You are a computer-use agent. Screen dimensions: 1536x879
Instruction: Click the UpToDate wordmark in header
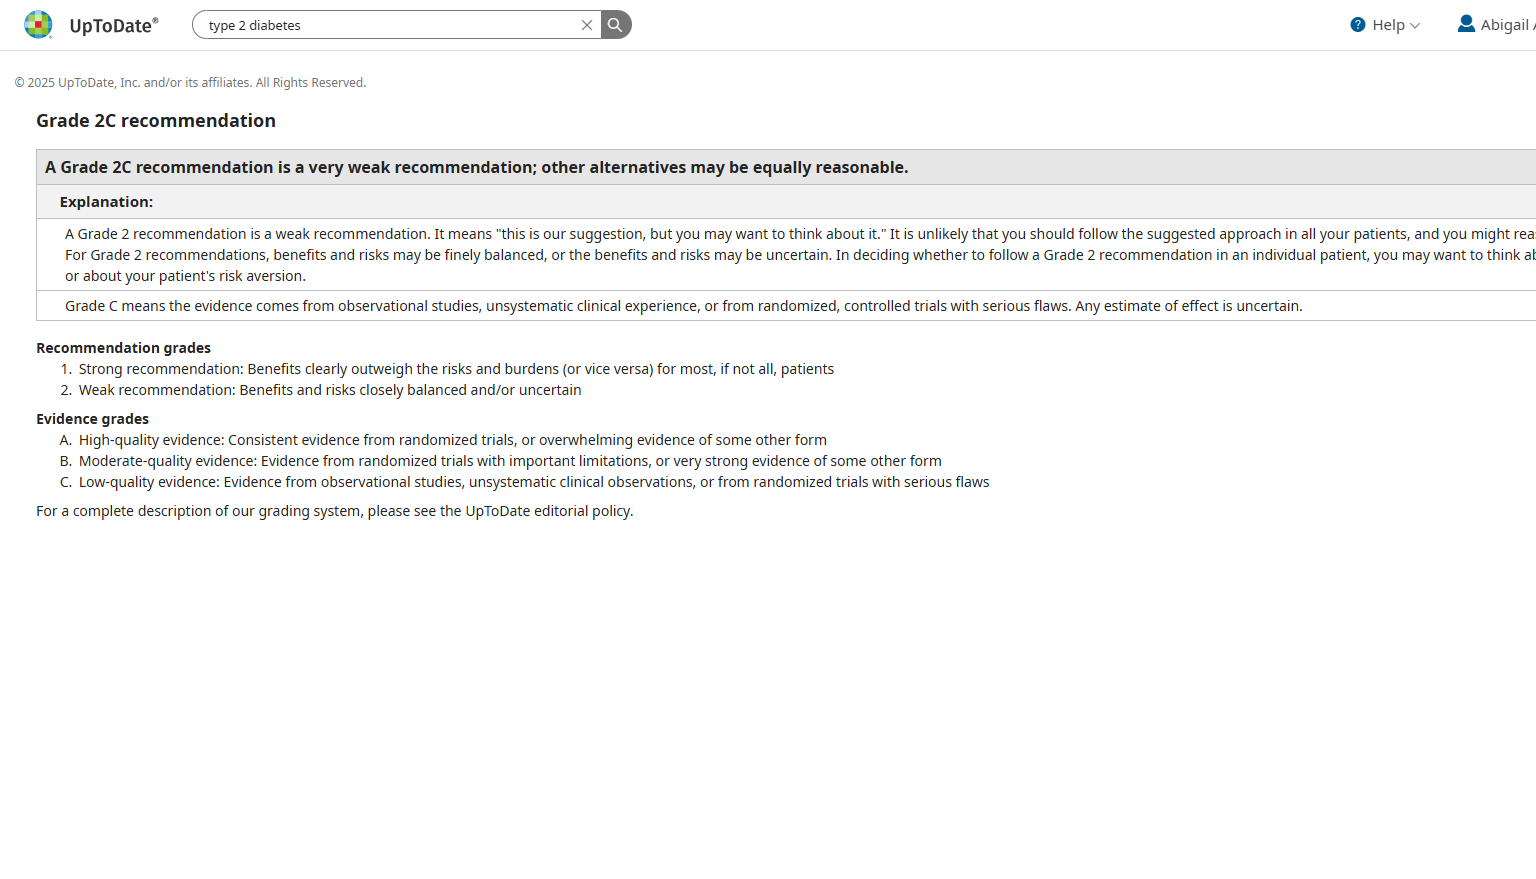pos(113,26)
